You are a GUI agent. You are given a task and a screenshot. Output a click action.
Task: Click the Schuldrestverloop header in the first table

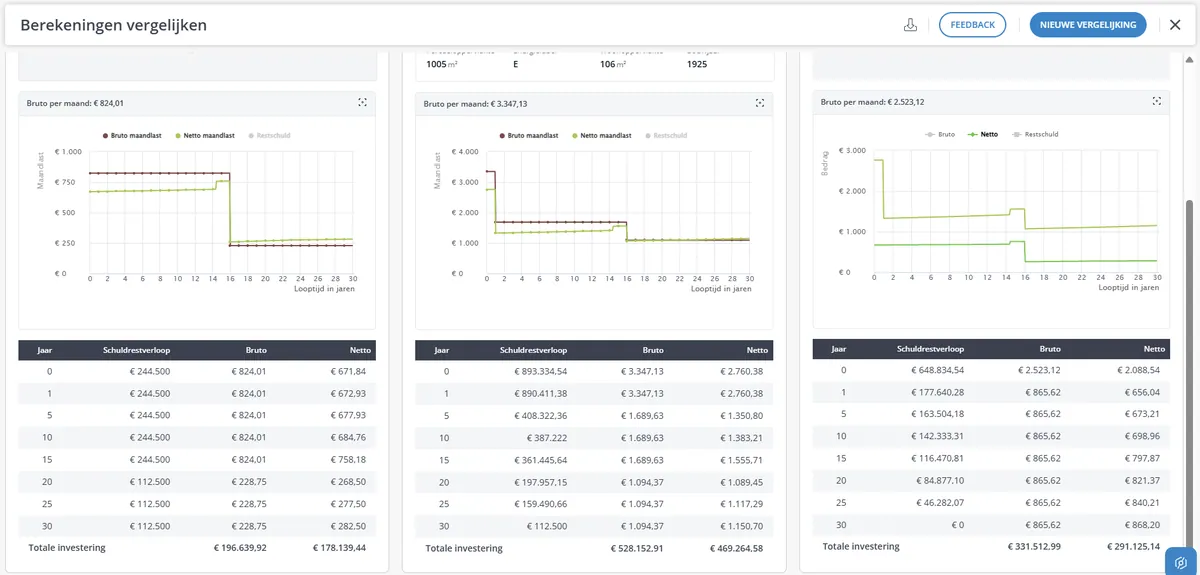coord(136,350)
